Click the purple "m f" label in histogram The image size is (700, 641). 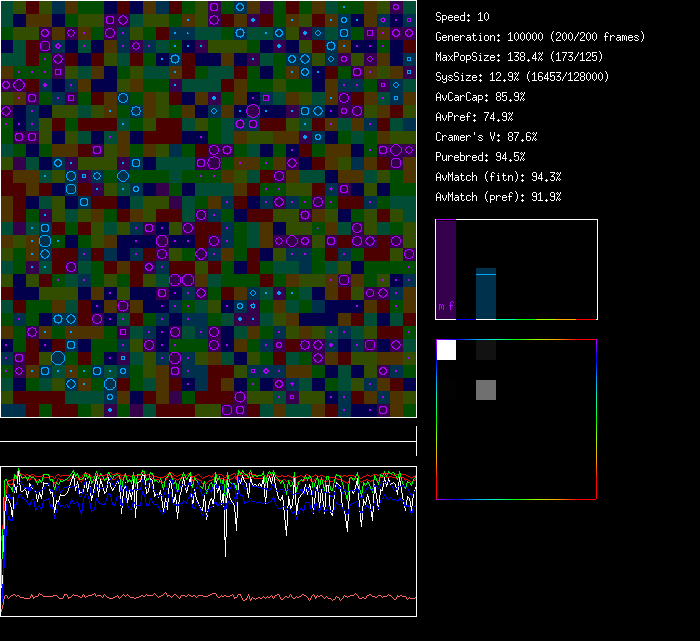[446, 307]
